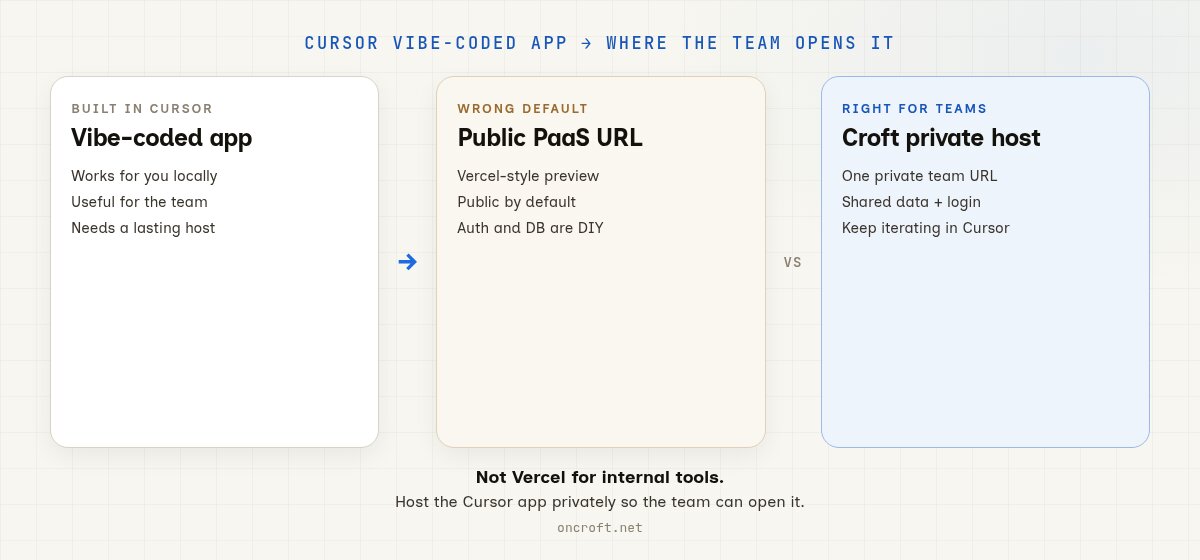
Task: Click 'Auth and DB are DIY' line
Action: 530,228
